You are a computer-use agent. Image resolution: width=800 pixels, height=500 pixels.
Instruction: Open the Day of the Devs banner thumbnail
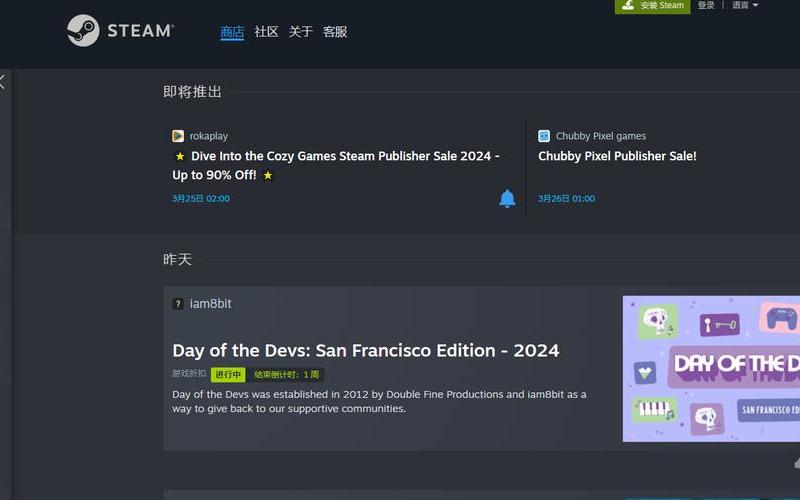pos(711,368)
